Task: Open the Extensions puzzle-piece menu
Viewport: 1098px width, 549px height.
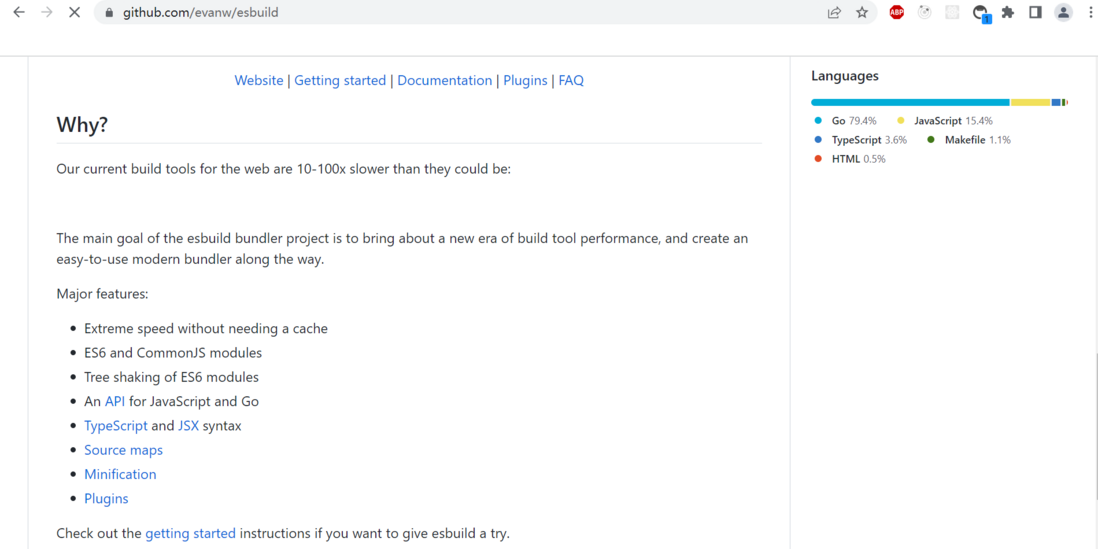Action: (x=1008, y=12)
